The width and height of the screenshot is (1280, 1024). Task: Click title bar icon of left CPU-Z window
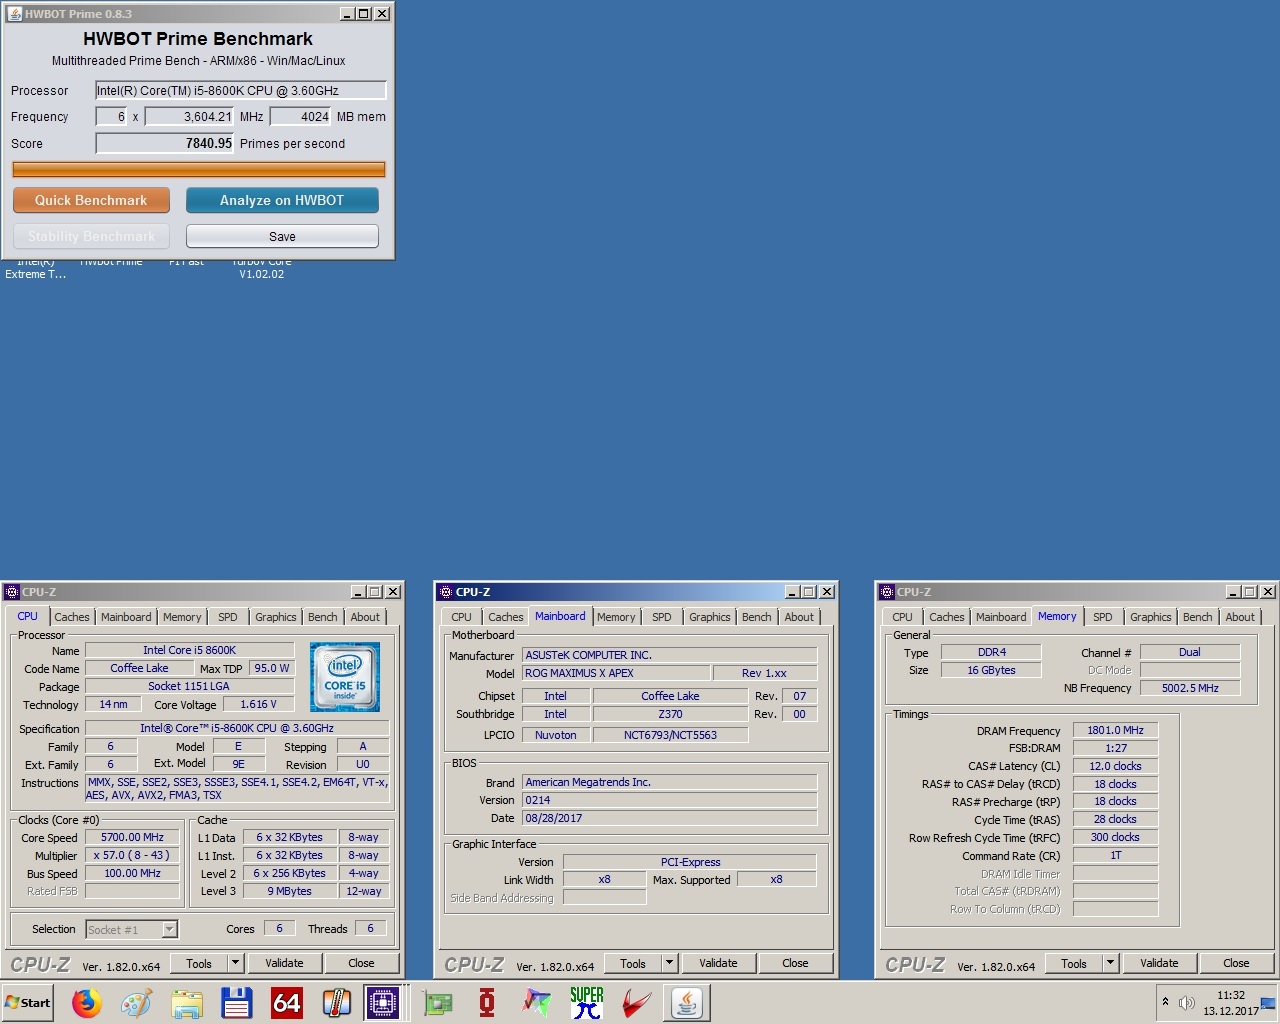[12, 592]
